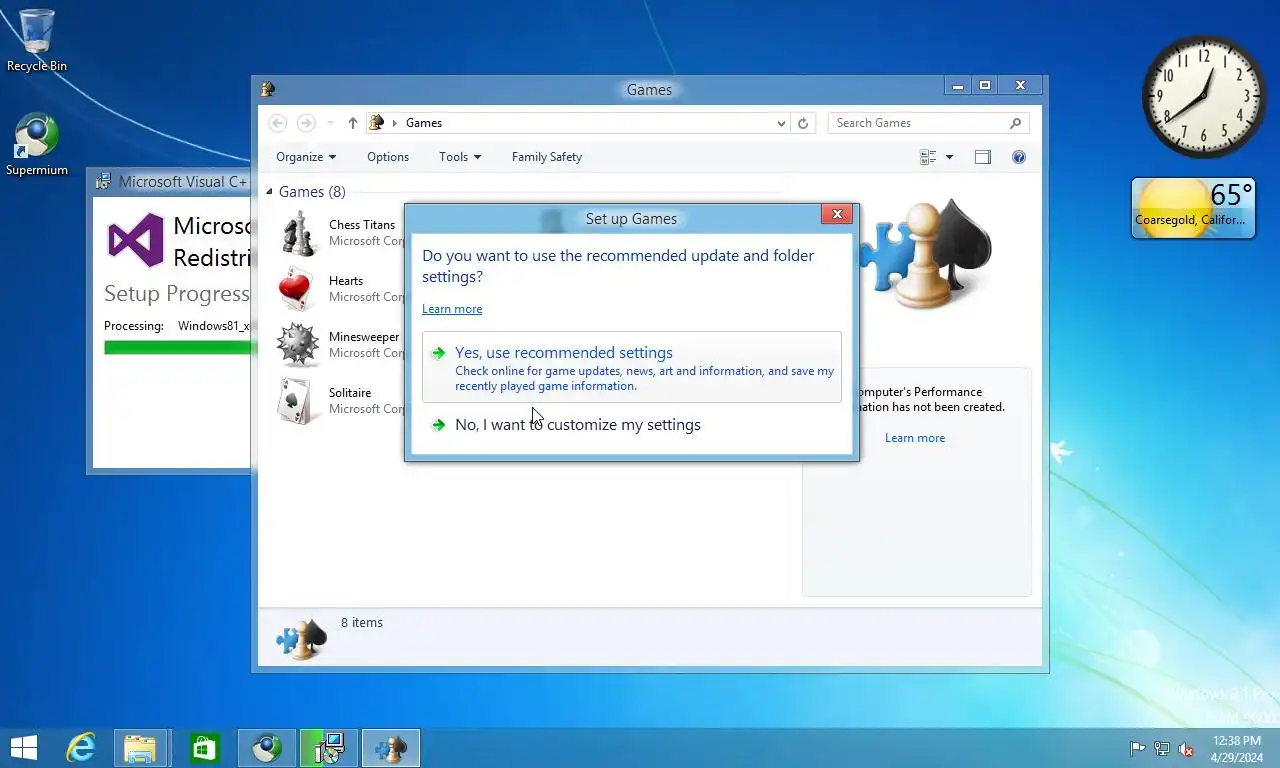The image size is (1280, 768).
Task: Go up one level in Games window
Action: point(352,123)
